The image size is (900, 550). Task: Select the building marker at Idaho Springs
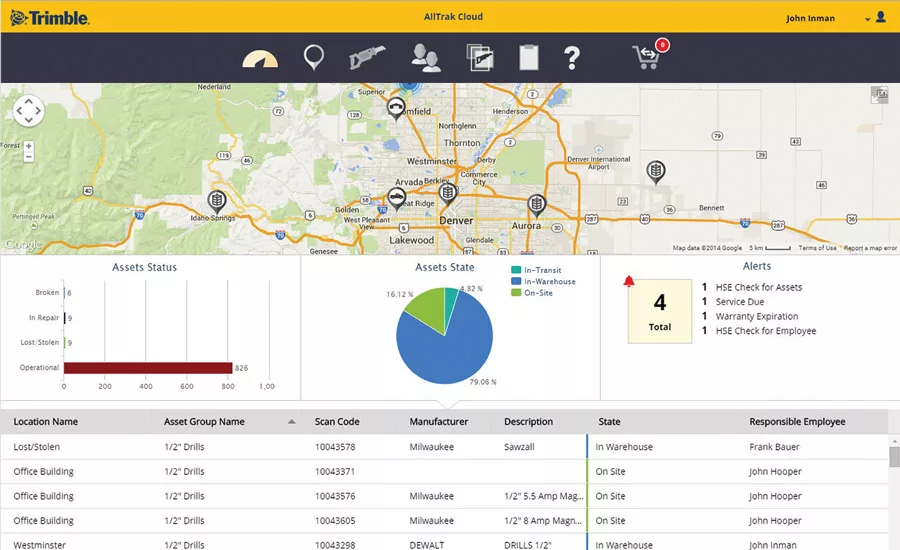pyautogui.click(x=217, y=202)
